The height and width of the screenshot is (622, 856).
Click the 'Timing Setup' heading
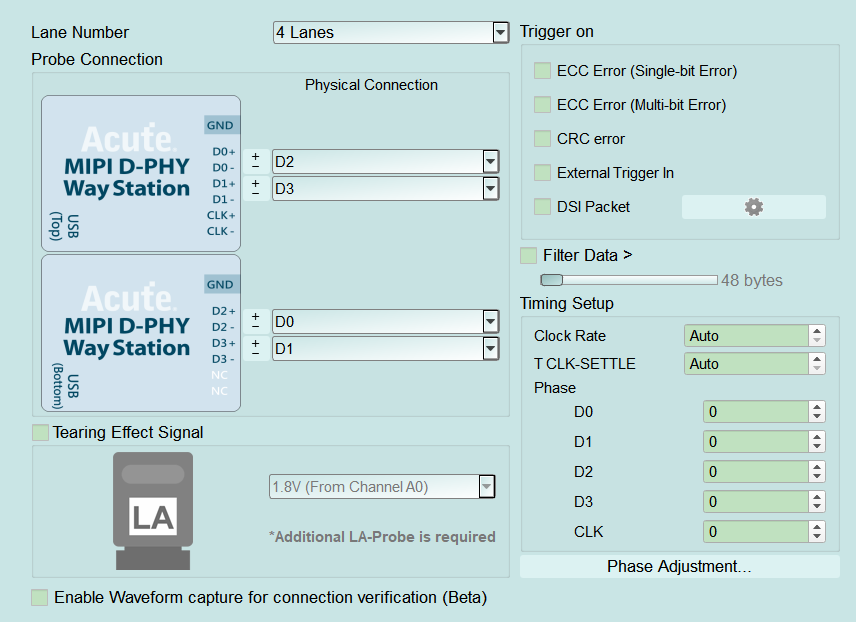(567, 303)
